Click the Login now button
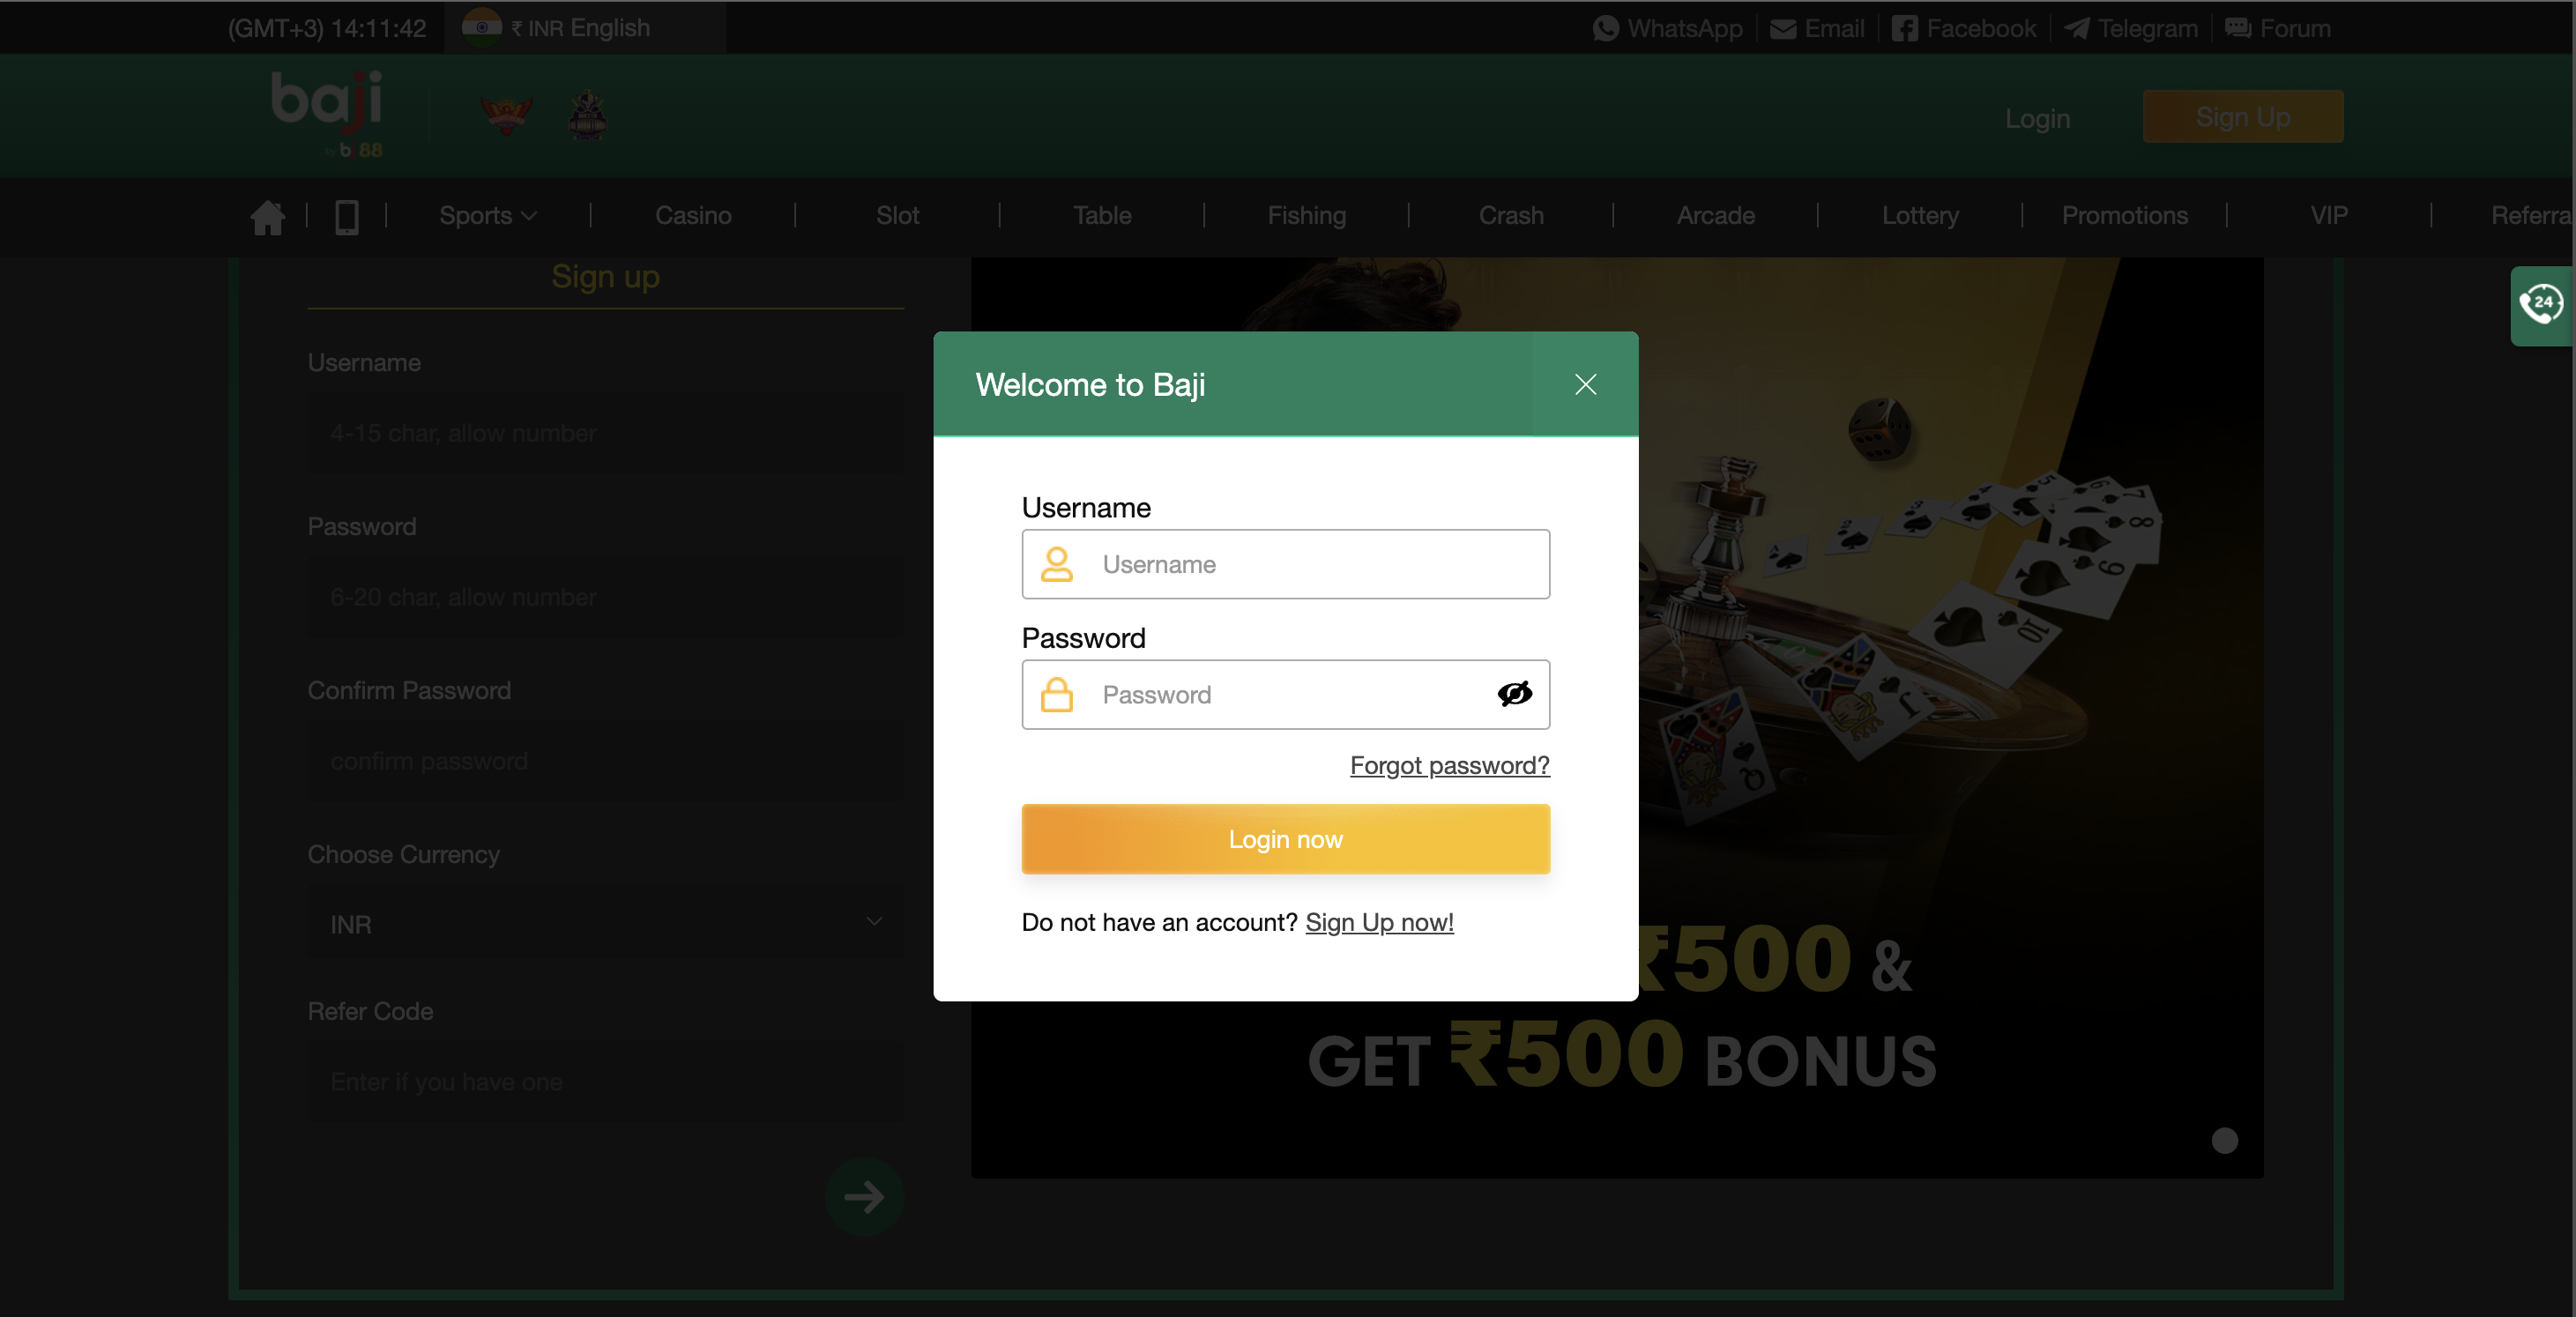This screenshot has width=2576, height=1317. click(1286, 838)
